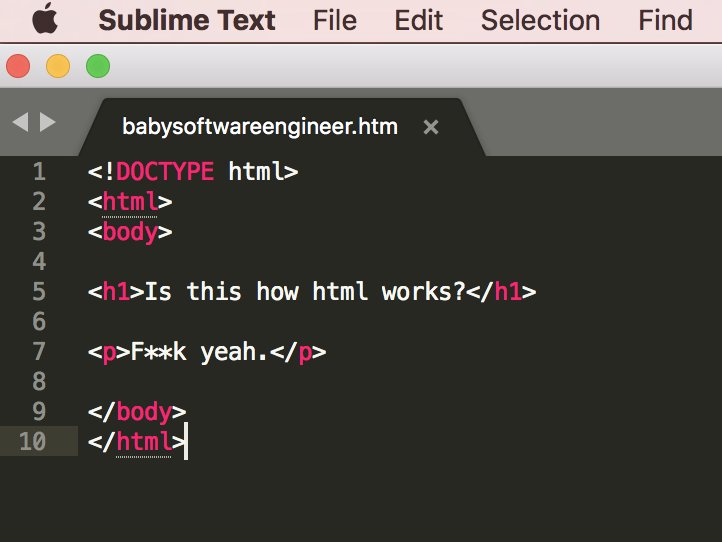Go to previous tab with left arrow

coord(21,122)
